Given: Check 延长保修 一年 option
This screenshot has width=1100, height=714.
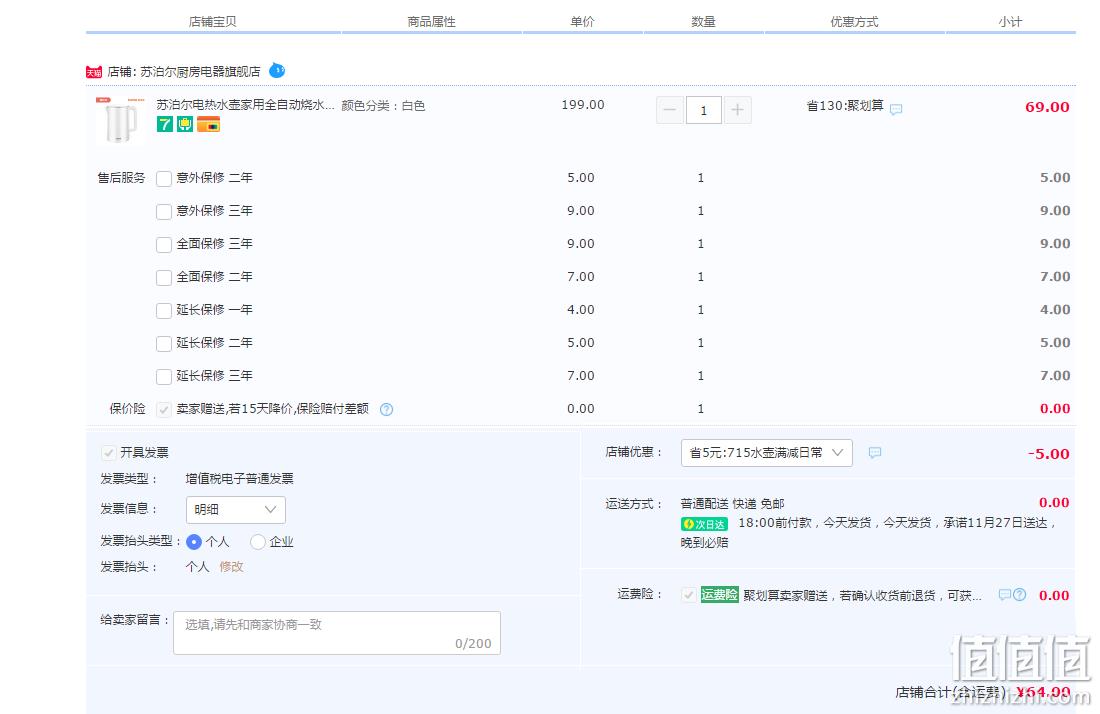Looking at the screenshot, I should pyautogui.click(x=163, y=311).
